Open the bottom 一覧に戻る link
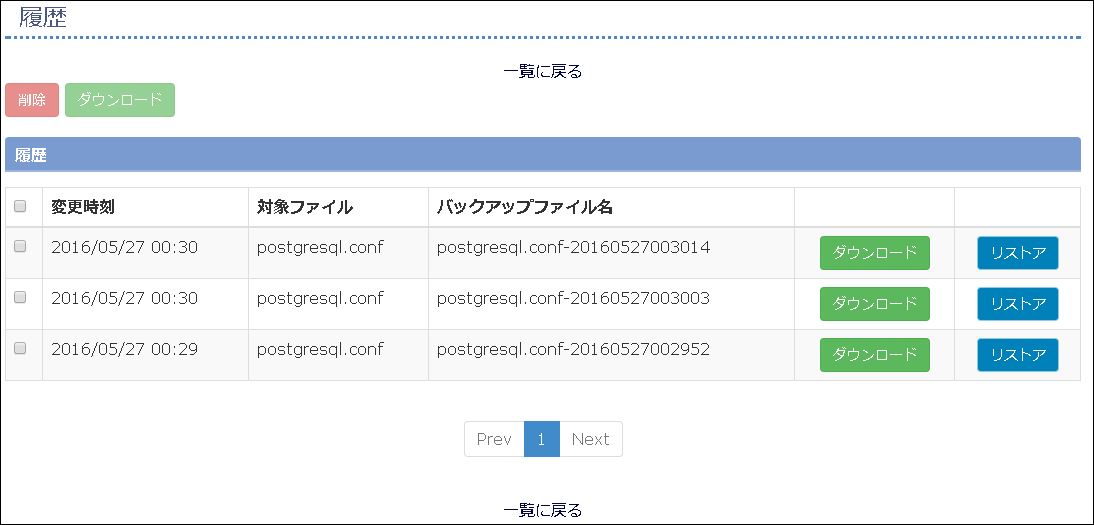 tap(542, 510)
